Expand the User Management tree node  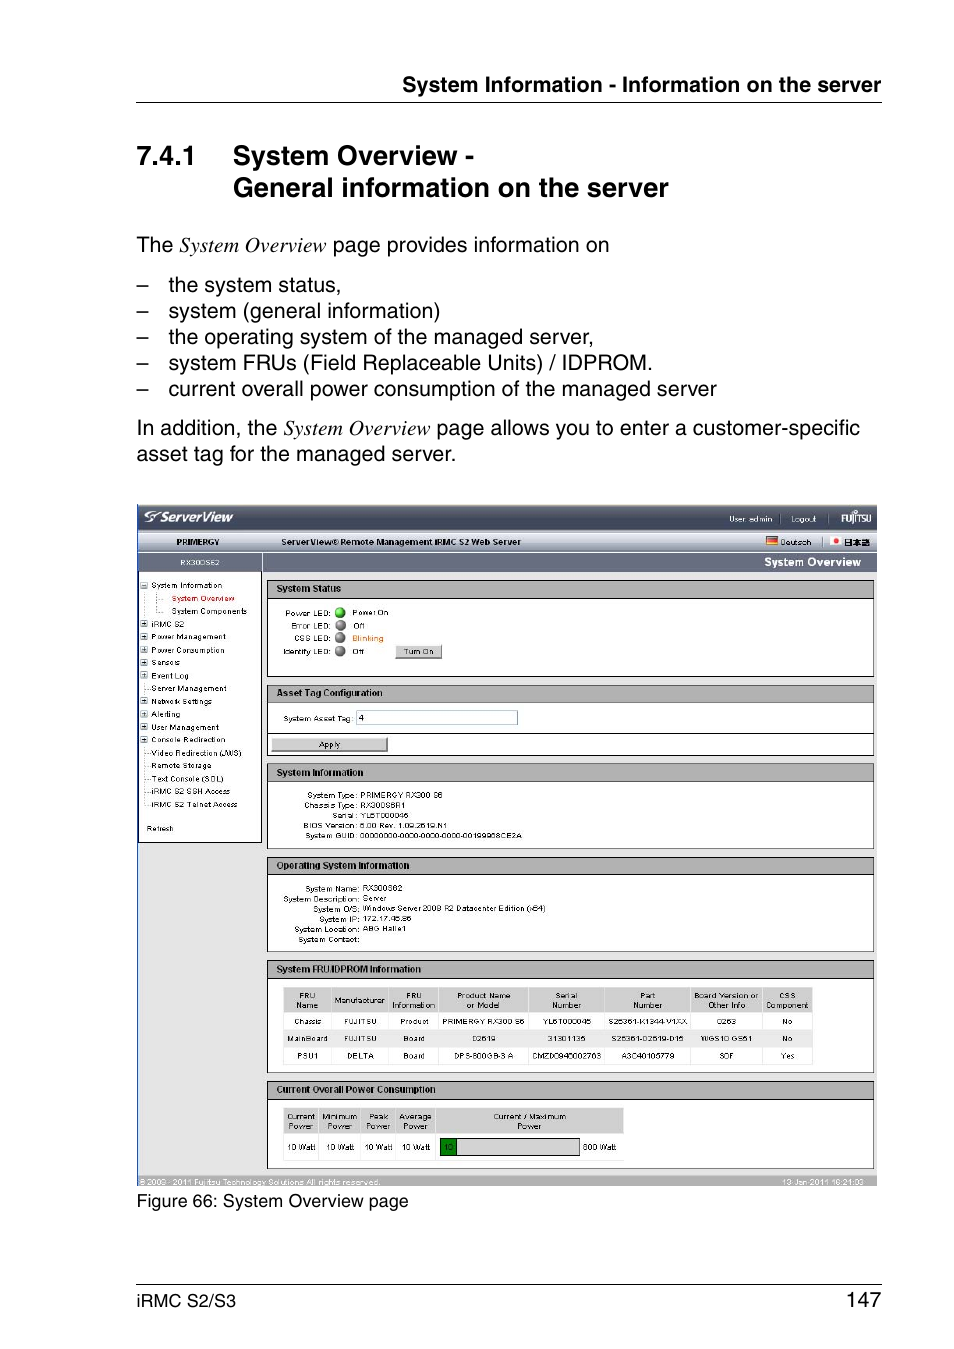(x=144, y=727)
